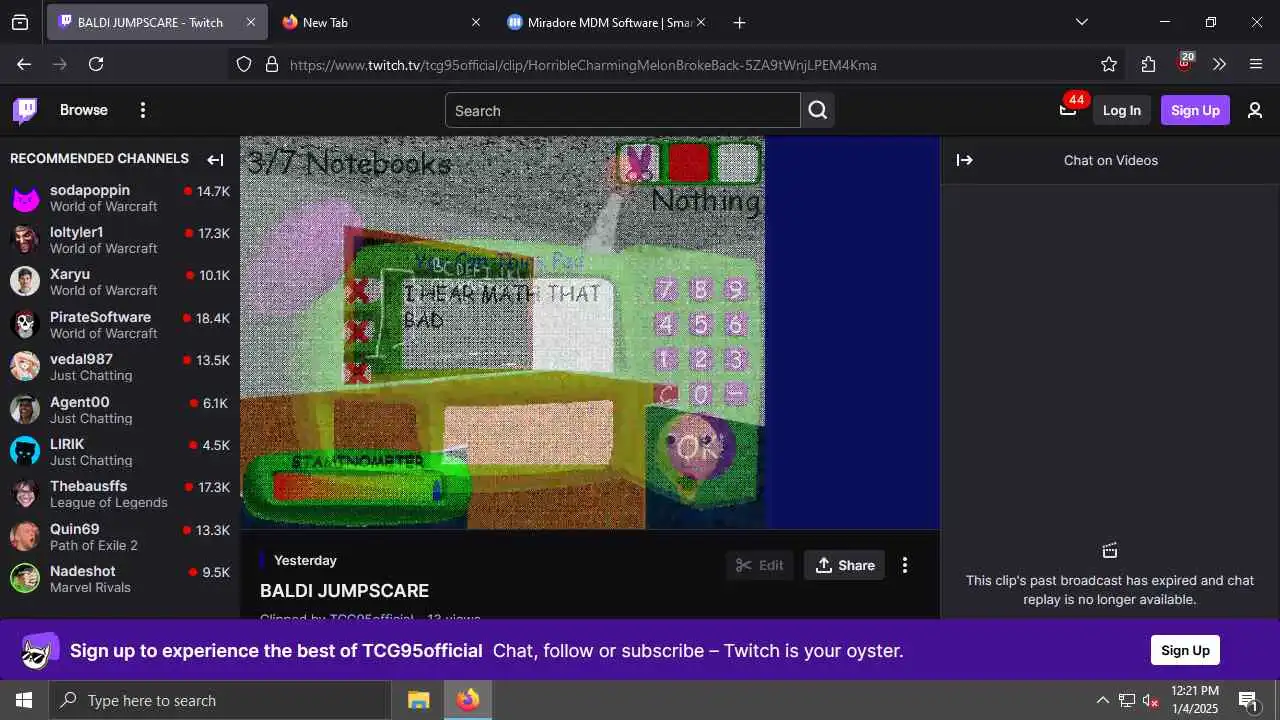This screenshot has height=720, width=1280.
Task: Open Thebausffs channel avatar
Action: pyautogui.click(x=25, y=494)
